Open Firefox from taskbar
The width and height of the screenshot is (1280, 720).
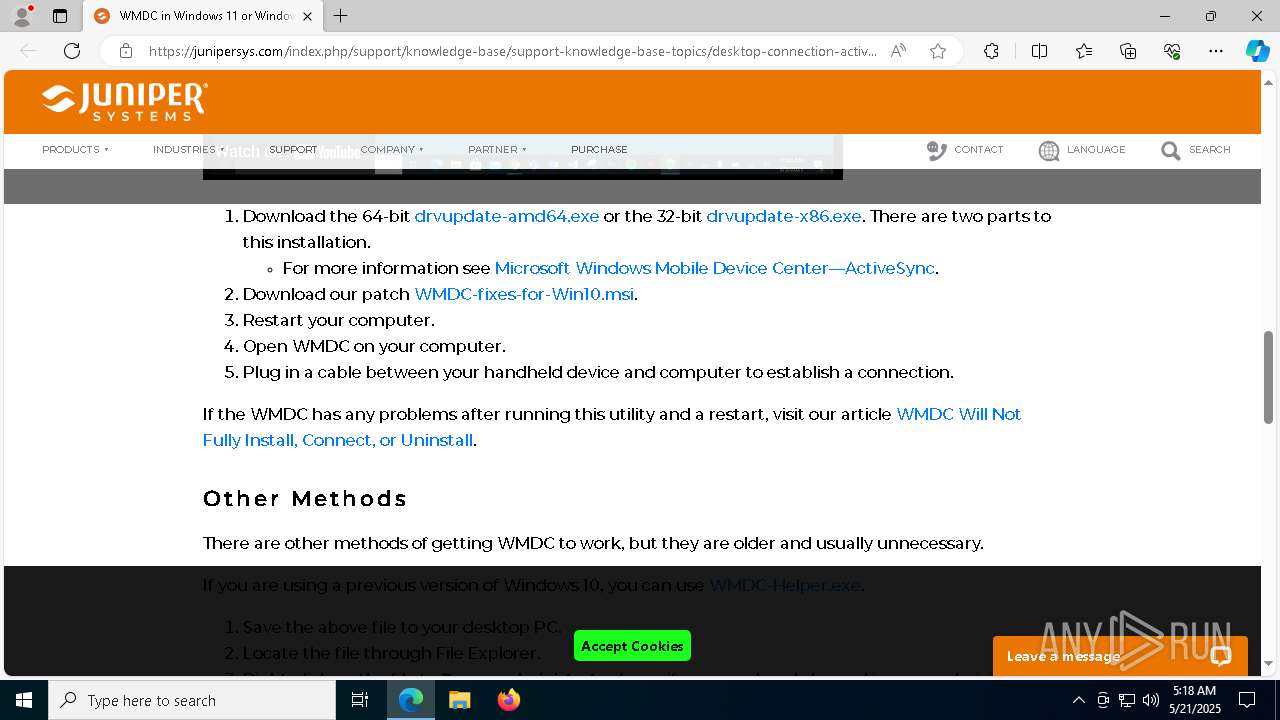pyautogui.click(x=509, y=700)
